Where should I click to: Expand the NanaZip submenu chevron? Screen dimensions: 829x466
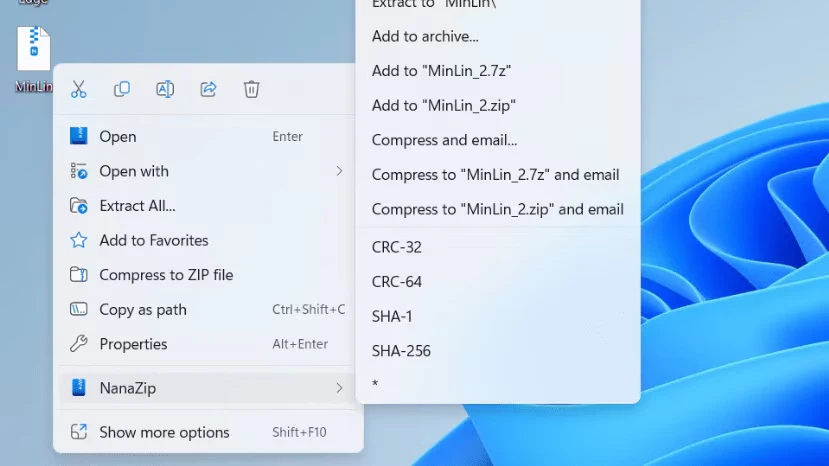tap(339, 388)
